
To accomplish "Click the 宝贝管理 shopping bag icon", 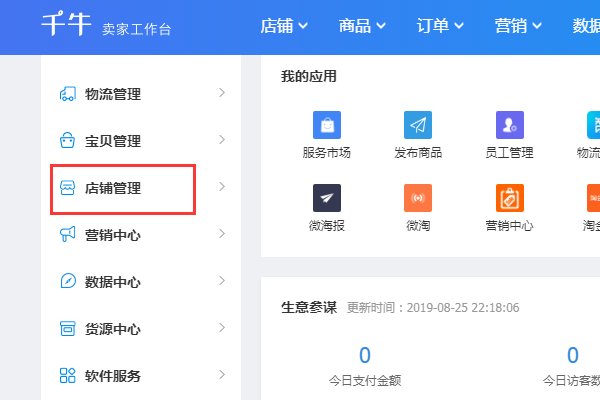I will (x=68, y=140).
